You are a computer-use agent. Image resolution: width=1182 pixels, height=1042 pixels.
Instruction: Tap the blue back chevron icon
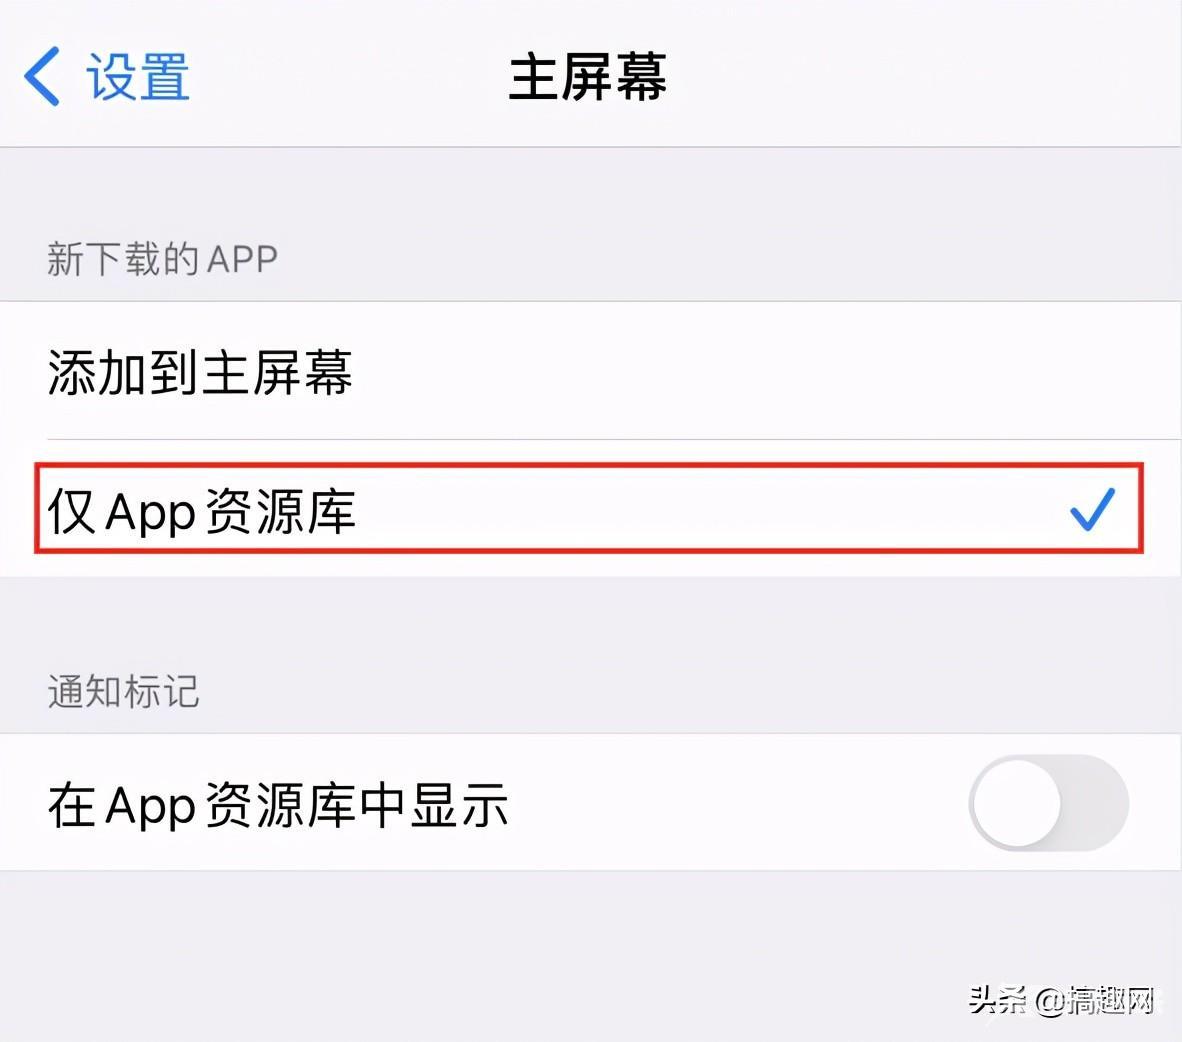(42, 76)
